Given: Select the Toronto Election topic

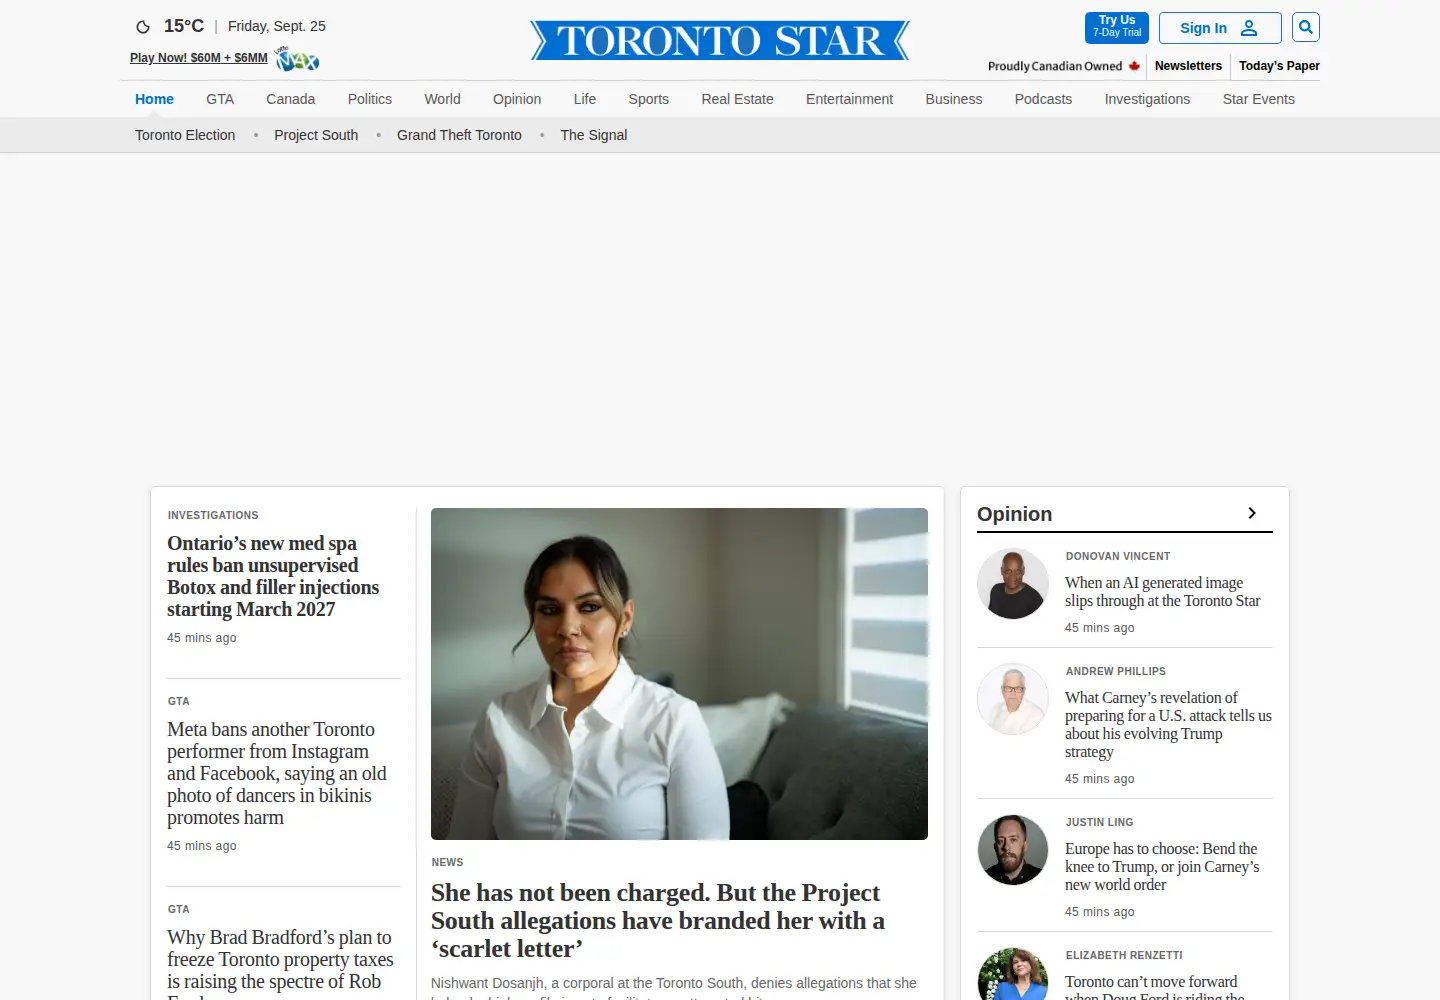Looking at the screenshot, I should pyautogui.click(x=185, y=135).
